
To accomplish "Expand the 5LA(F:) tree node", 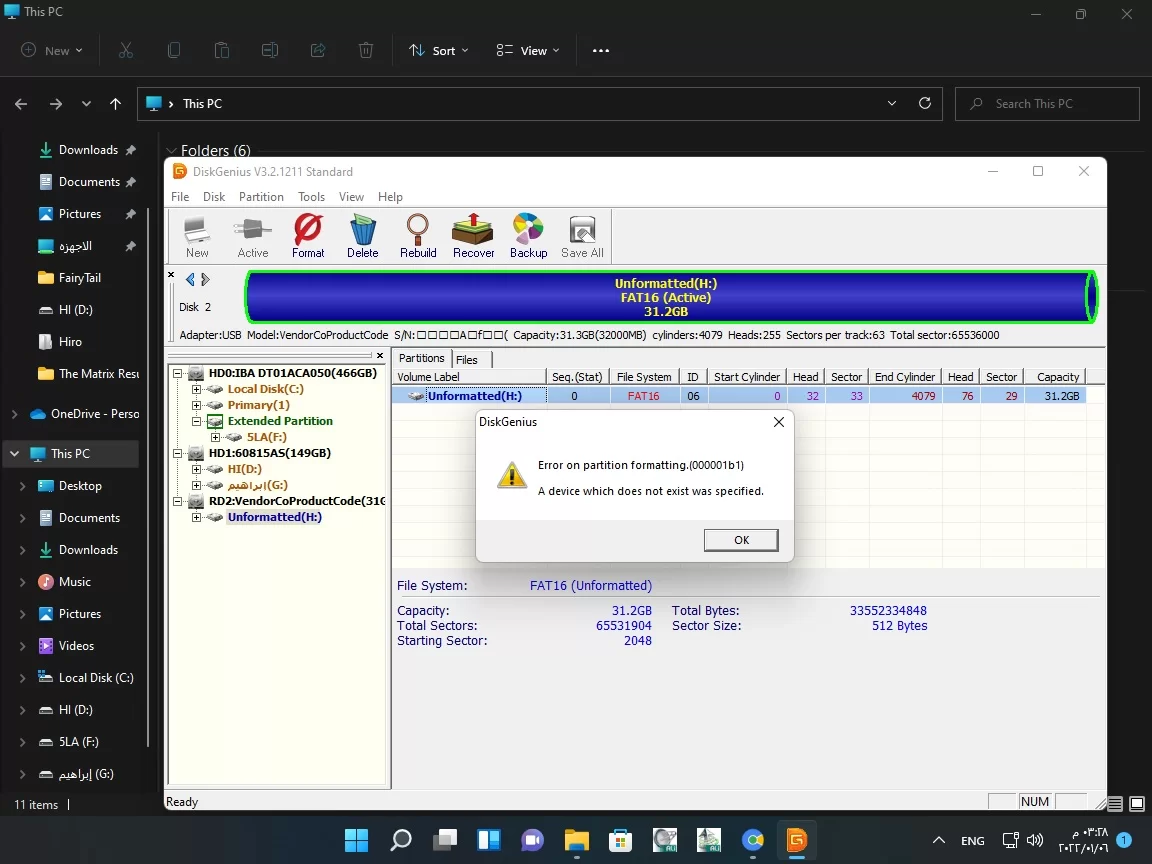I will pyautogui.click(x=215, y=437).
